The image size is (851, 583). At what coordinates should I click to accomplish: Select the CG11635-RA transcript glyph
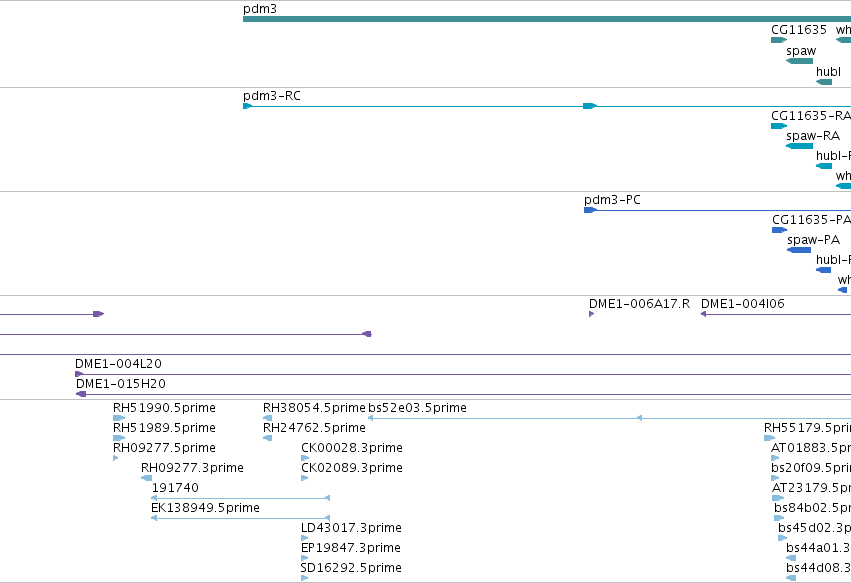point(779,126)
